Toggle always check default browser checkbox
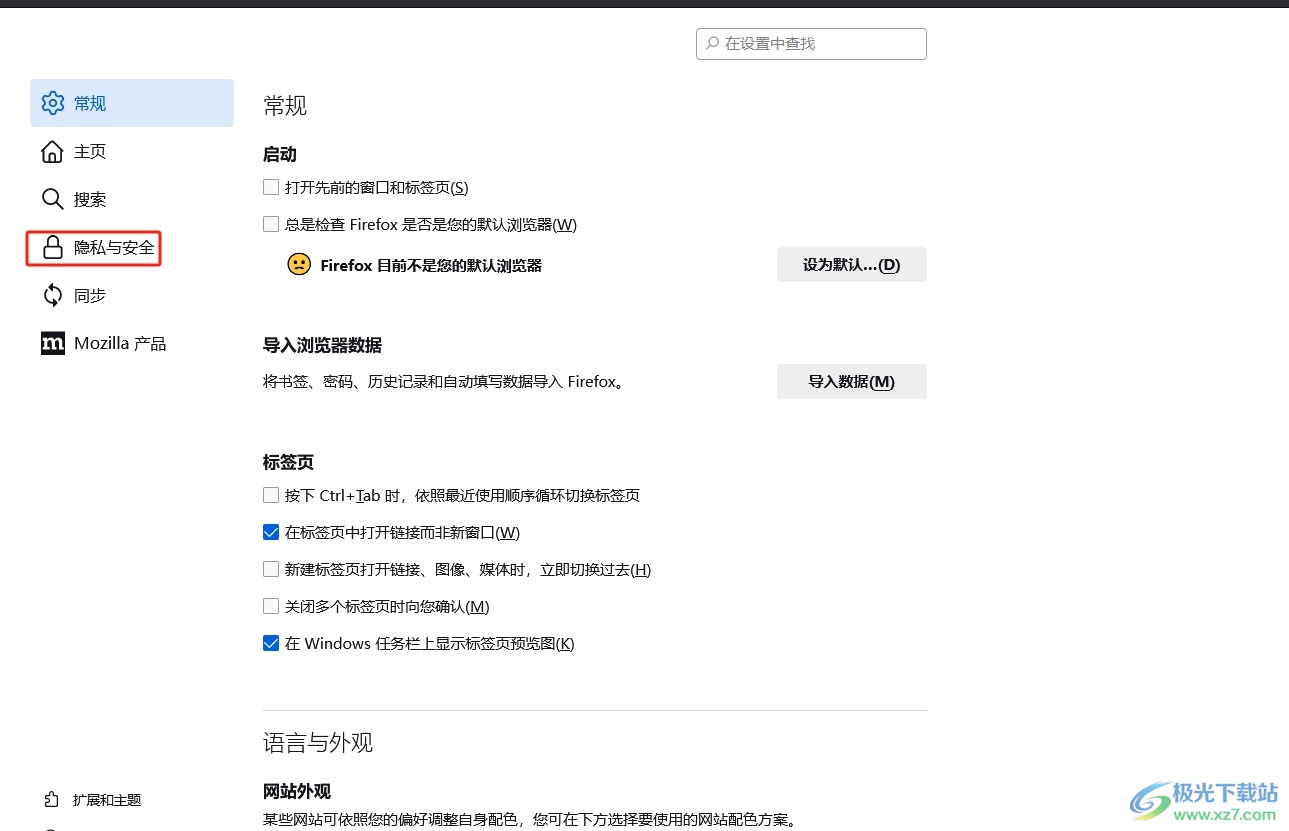 [271, 224]
